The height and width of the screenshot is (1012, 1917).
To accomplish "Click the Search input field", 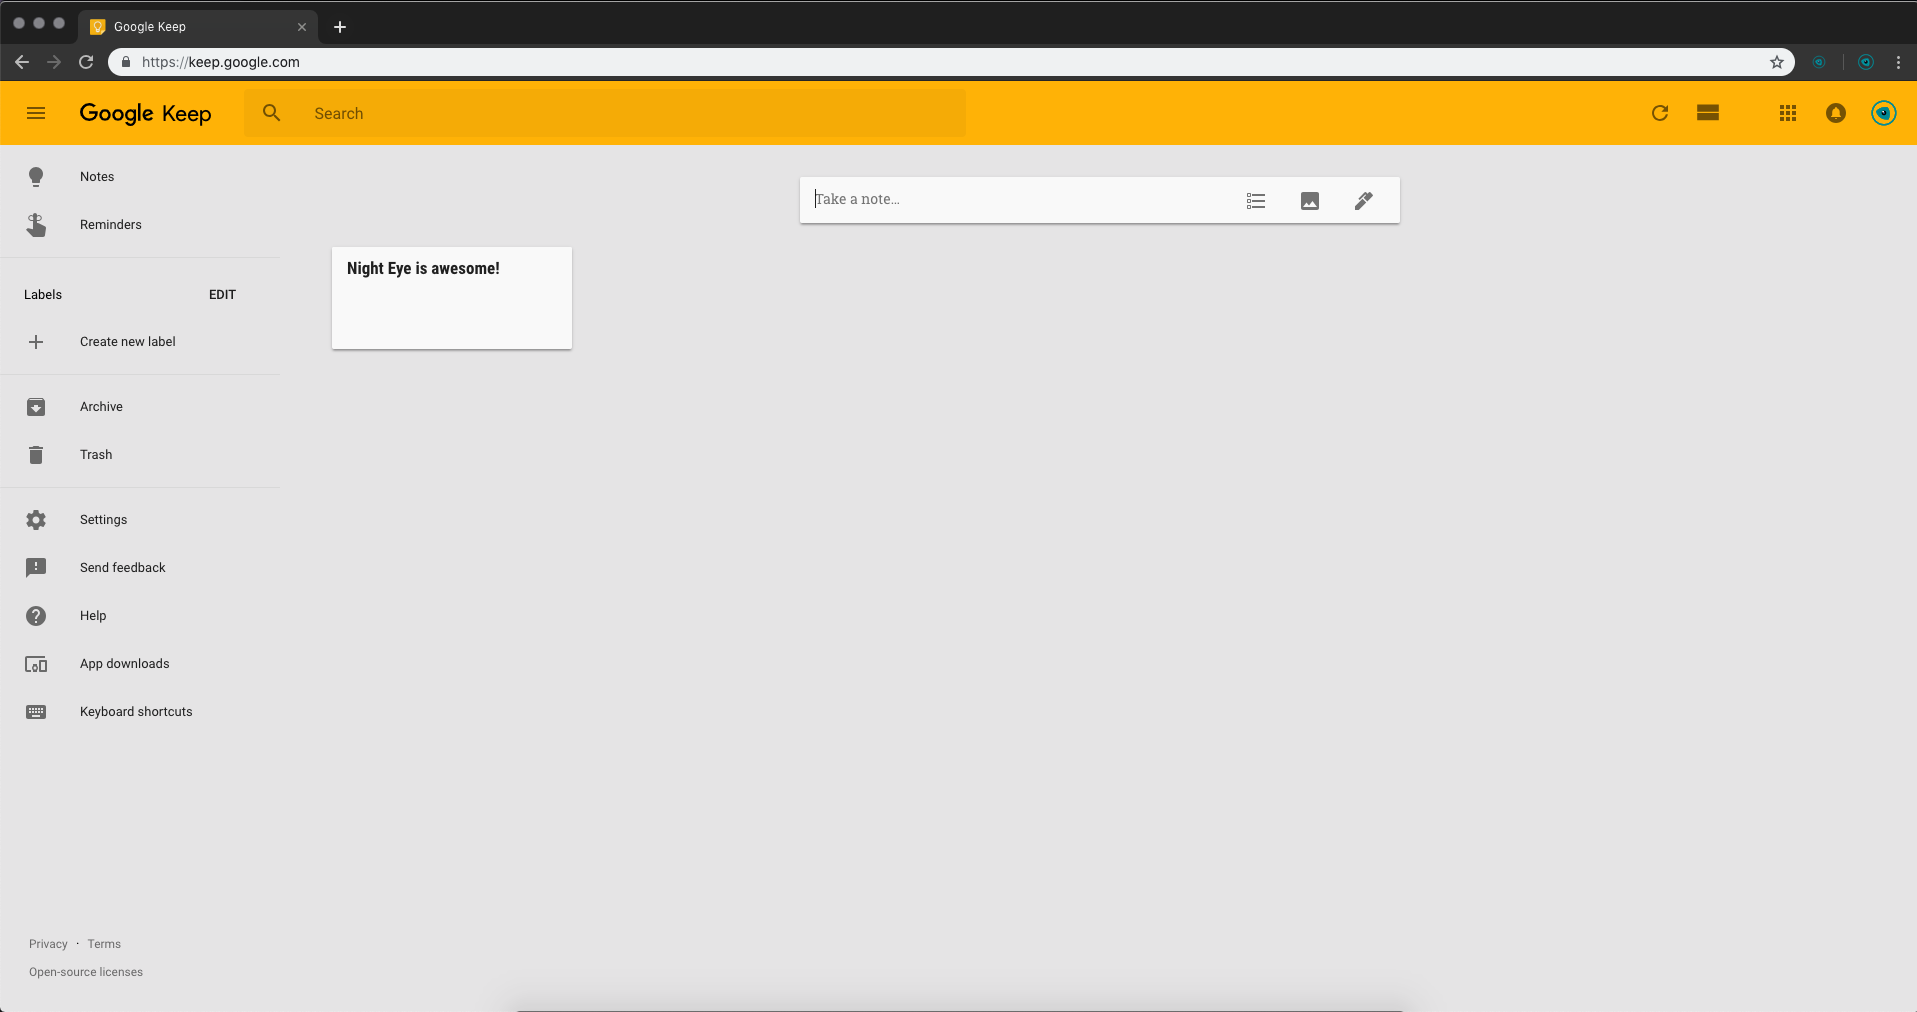I will point(605,113).
